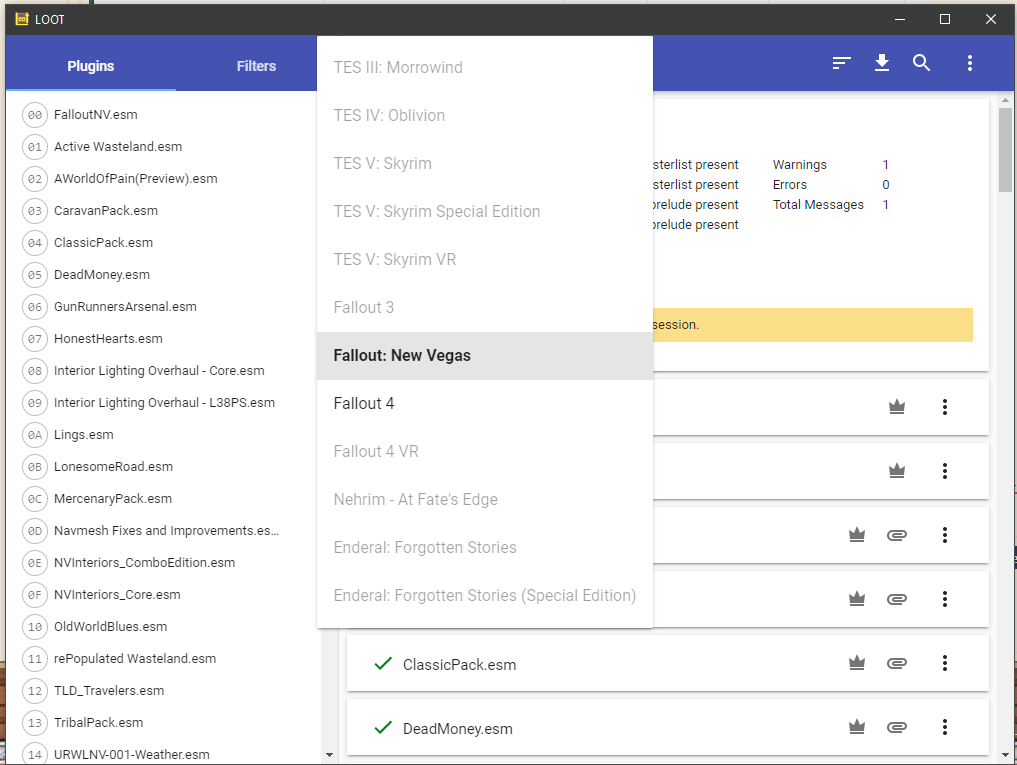
Task: Switch to the Plugins tab
Action: [x=91, y=66]
